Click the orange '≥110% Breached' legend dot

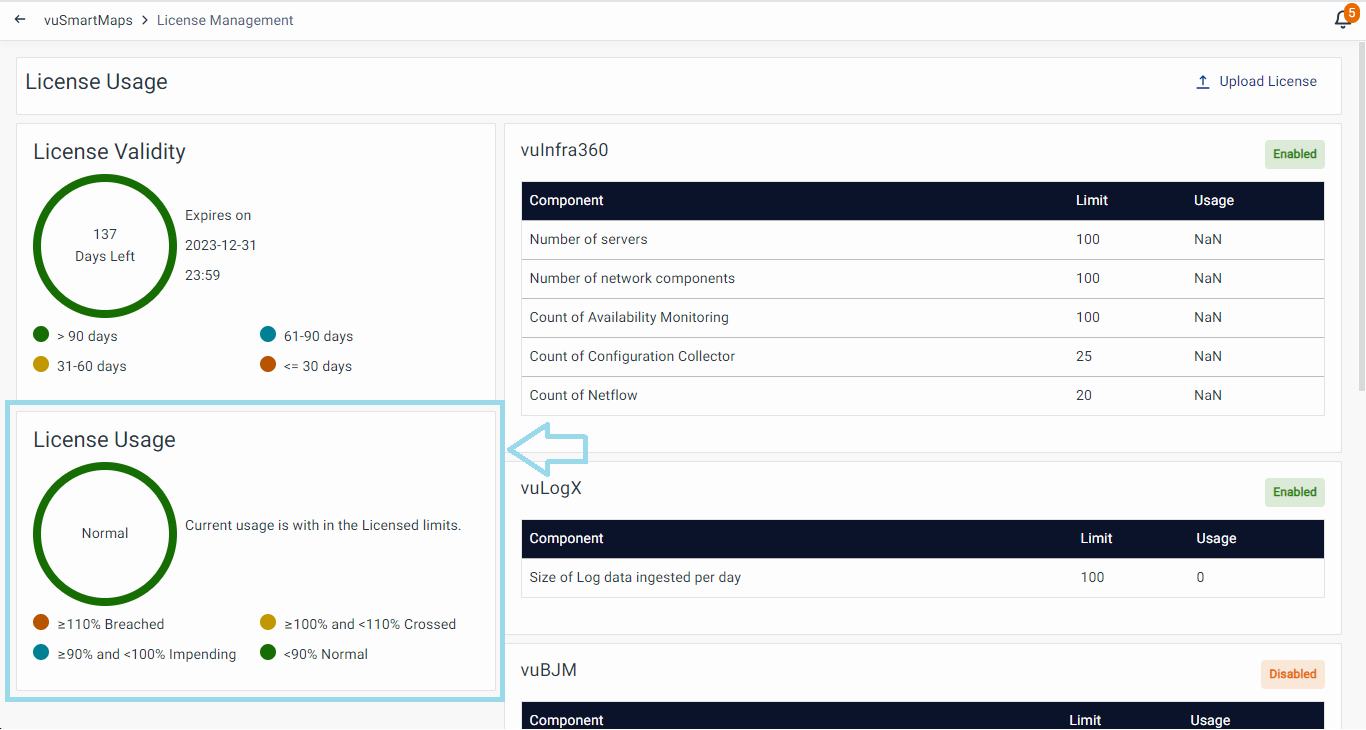click(x=41, y=623)
